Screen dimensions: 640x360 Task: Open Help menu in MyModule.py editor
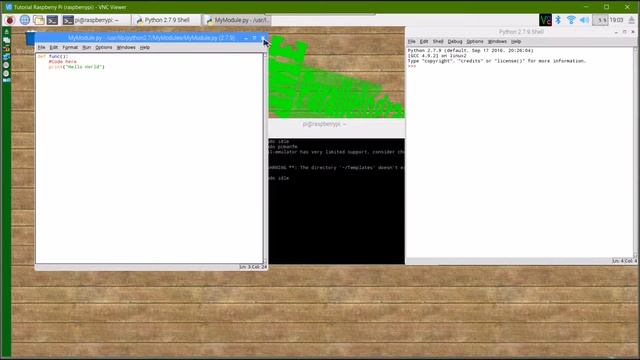pos(144,47)
